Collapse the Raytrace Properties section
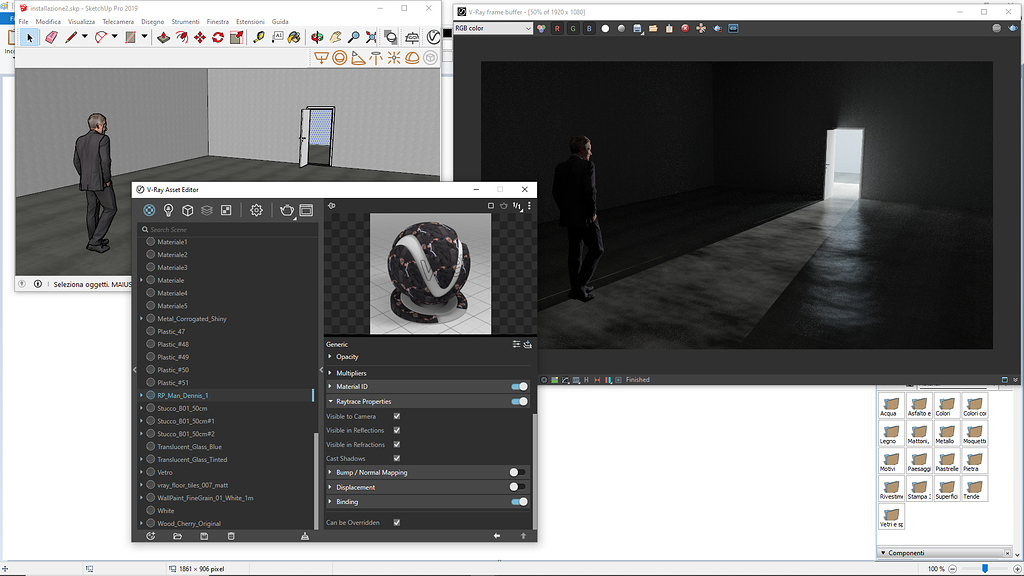 tap(332, 401)
